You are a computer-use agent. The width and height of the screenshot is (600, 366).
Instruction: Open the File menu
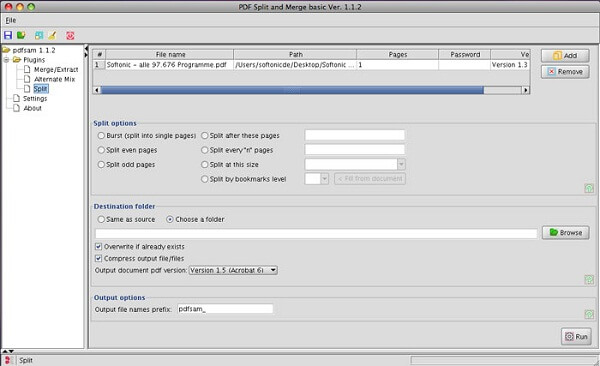click(11, 20)
